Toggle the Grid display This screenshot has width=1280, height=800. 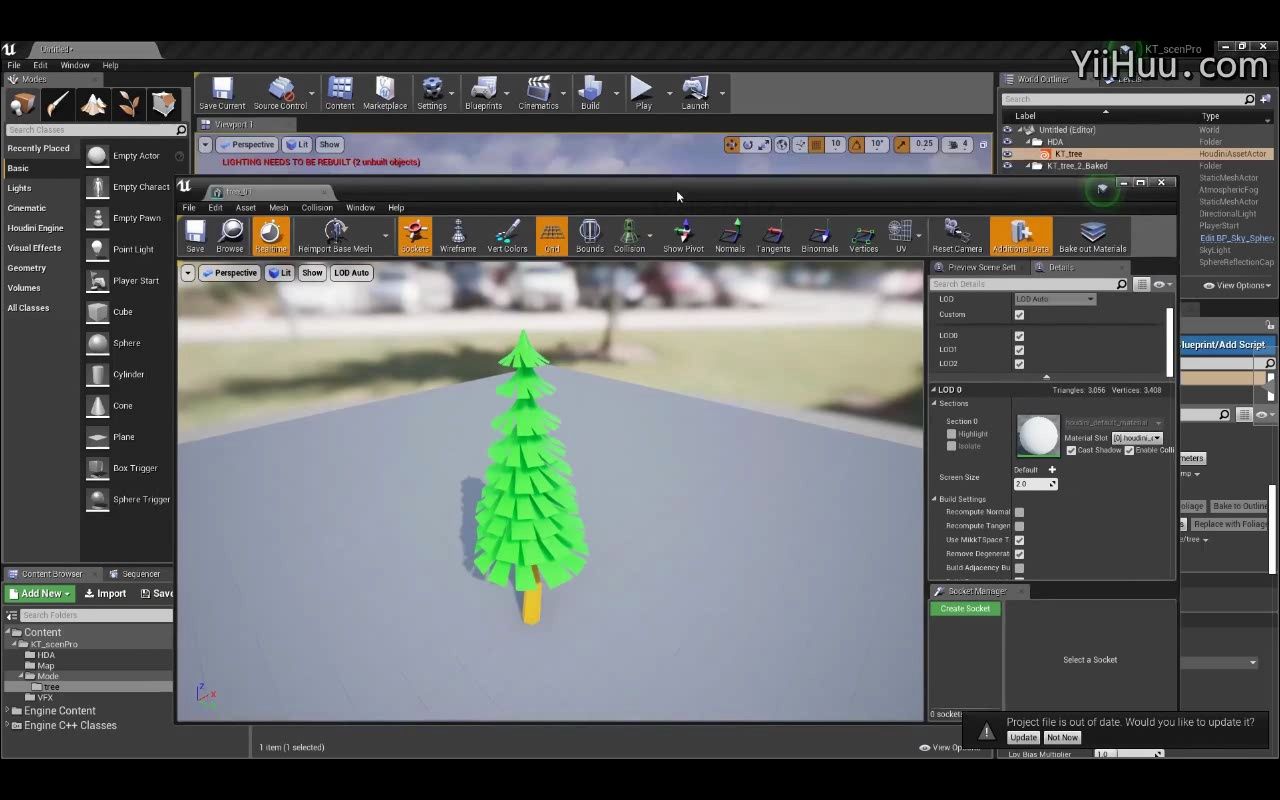(551, 236)
